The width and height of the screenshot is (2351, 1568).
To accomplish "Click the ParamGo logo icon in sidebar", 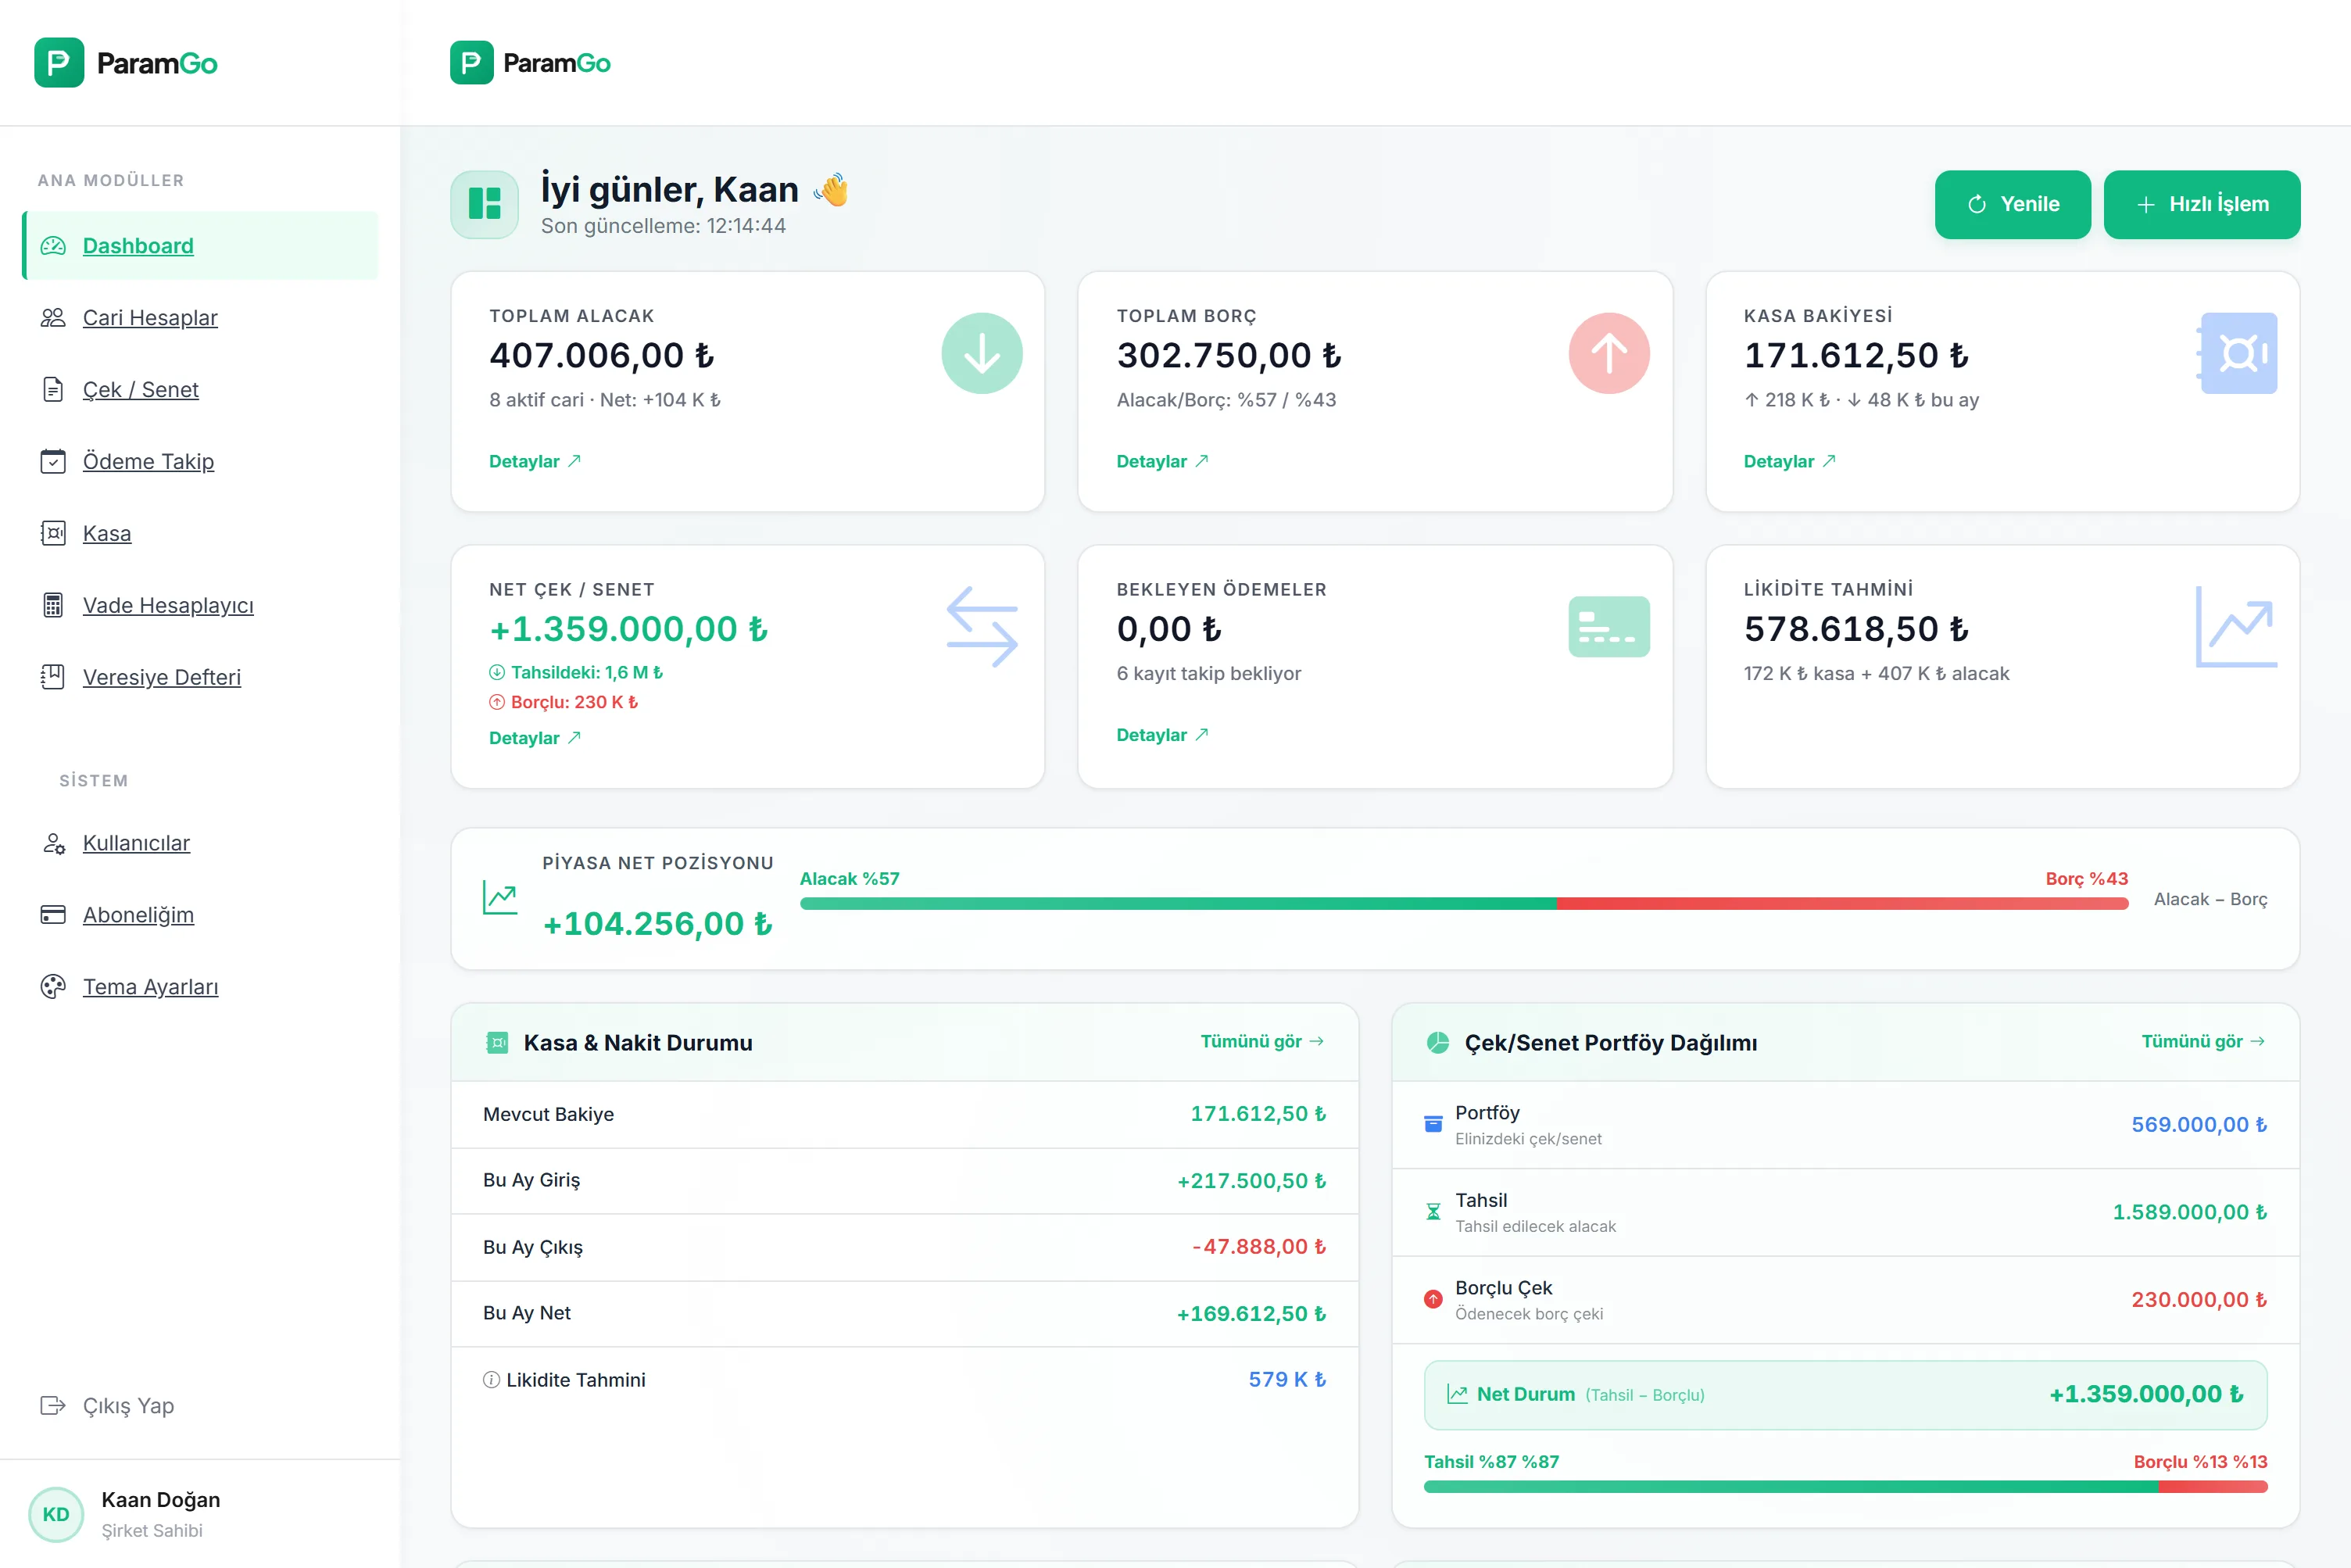I will 59,62.
